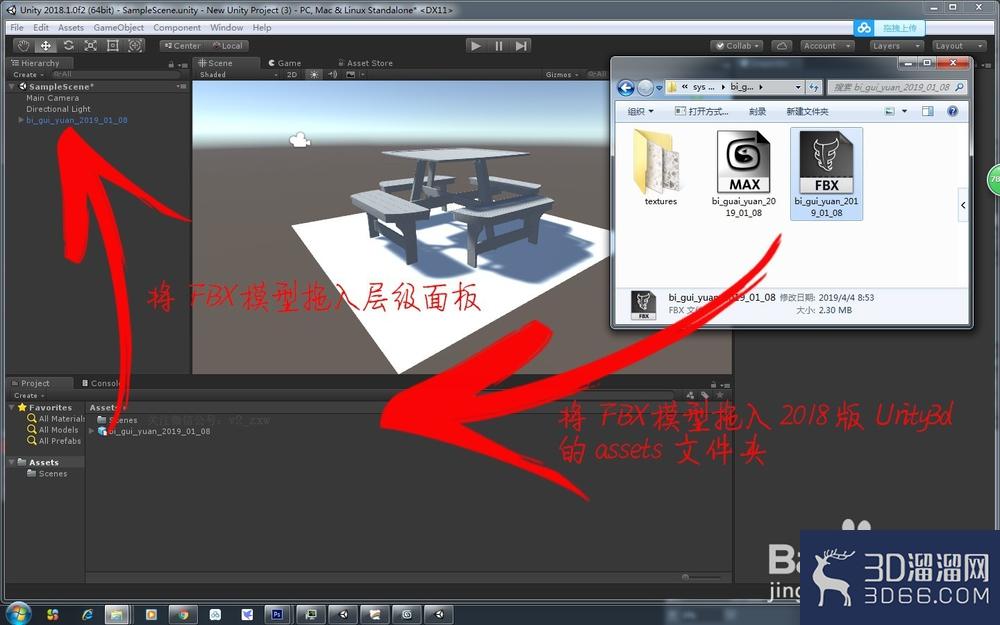1000x625 pixels.
Task: Click Search by Label icon in Project
Action: point(705,395)
